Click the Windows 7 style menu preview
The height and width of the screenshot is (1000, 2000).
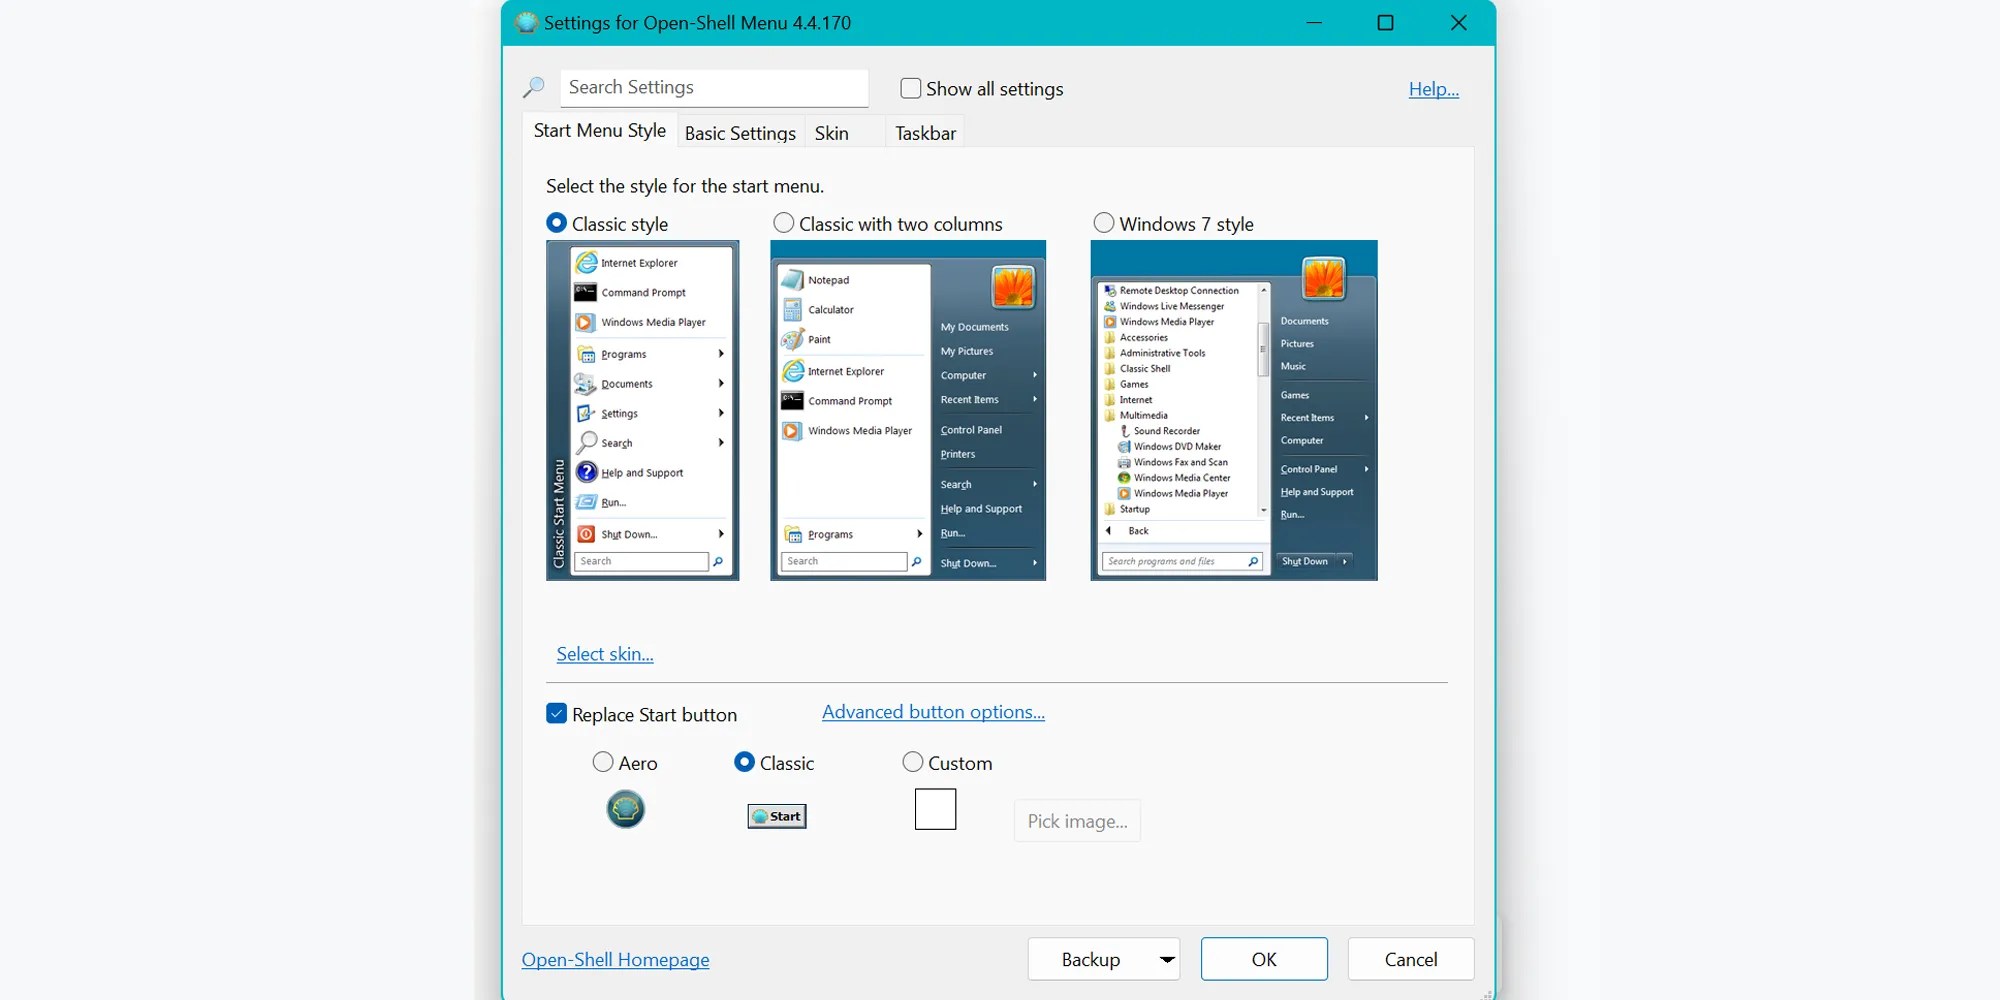pyautogui.click(x=1233, y=410)
